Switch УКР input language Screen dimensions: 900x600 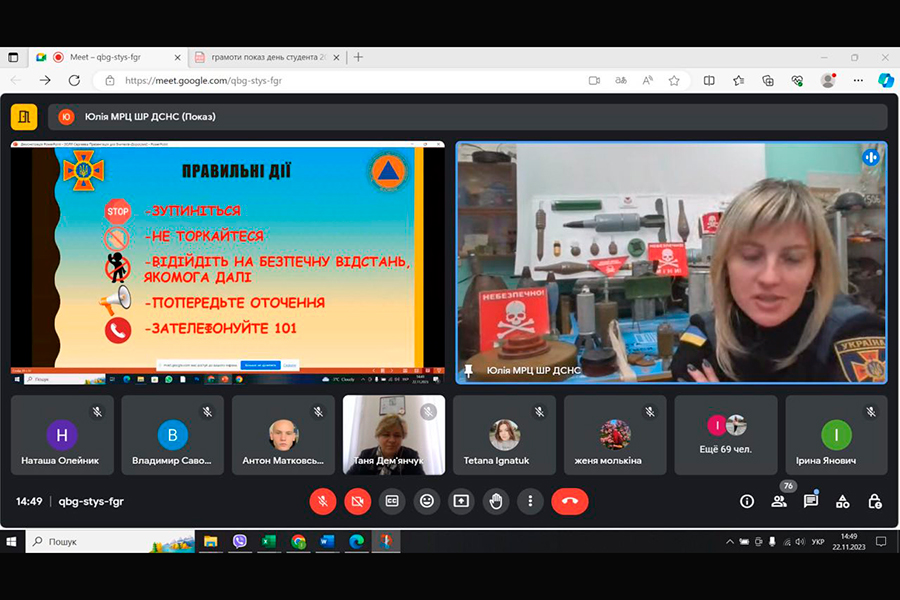point(818,541)
